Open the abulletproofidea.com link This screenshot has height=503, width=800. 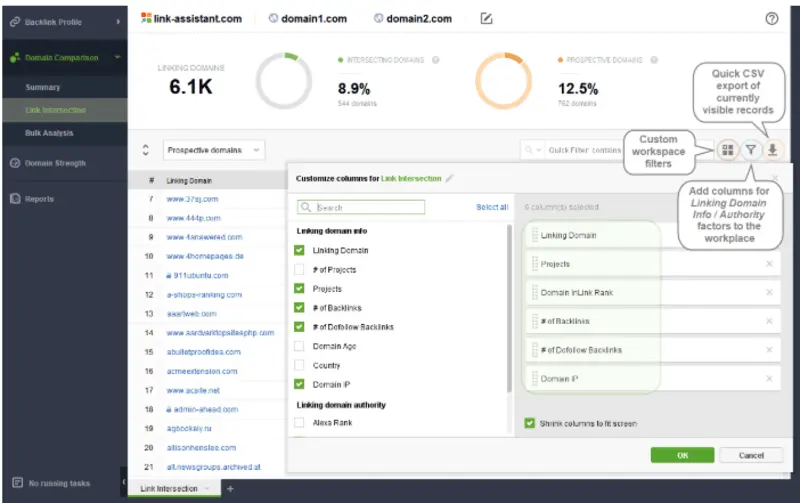[204, 352]
